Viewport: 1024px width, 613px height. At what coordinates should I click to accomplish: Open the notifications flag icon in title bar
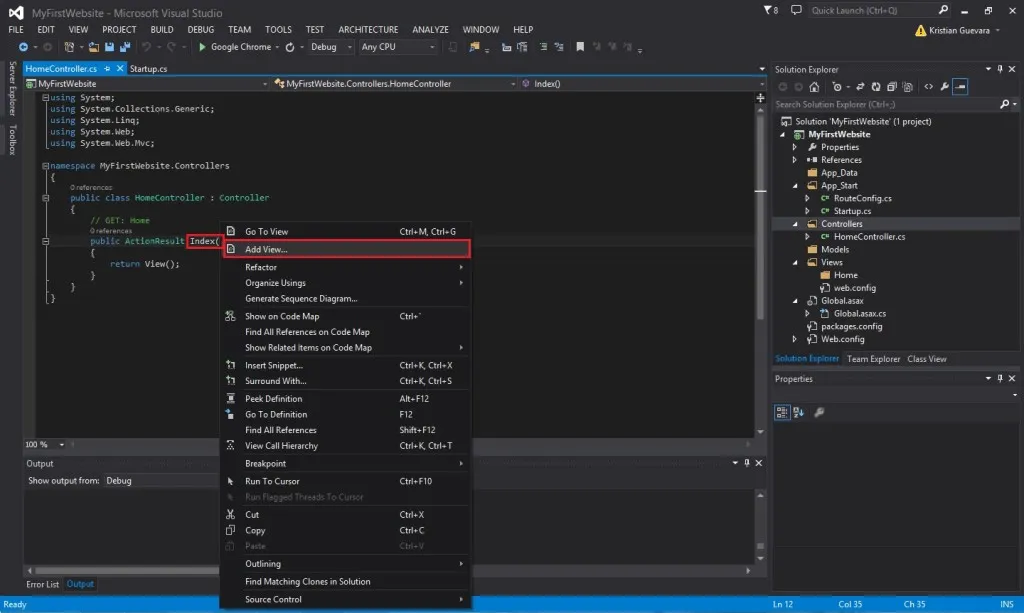771,10
